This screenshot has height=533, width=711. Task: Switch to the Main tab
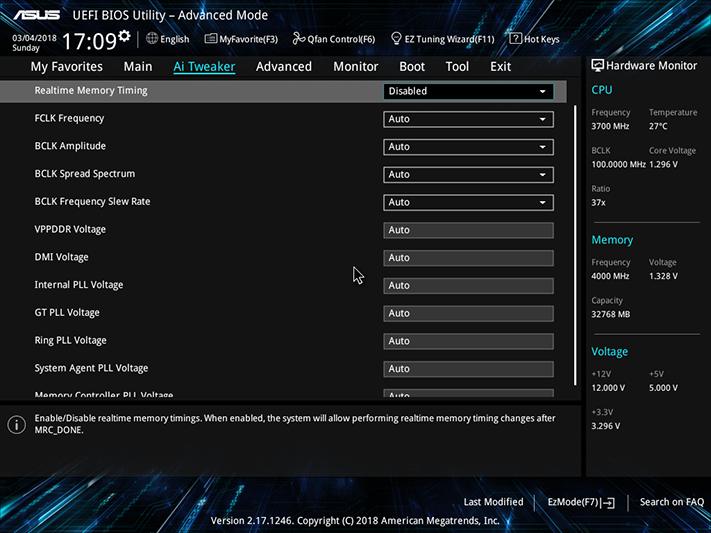(x=138, y=67)
